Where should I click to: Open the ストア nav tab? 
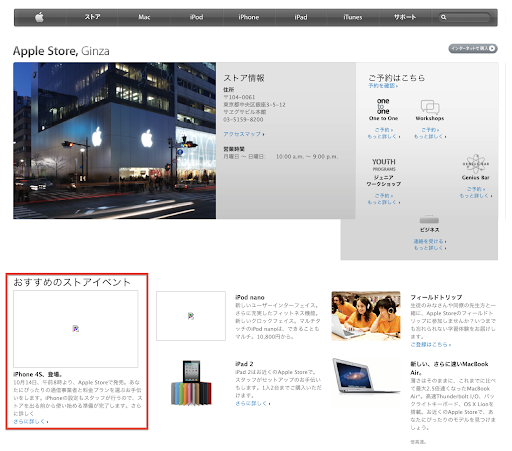(92, 17)
